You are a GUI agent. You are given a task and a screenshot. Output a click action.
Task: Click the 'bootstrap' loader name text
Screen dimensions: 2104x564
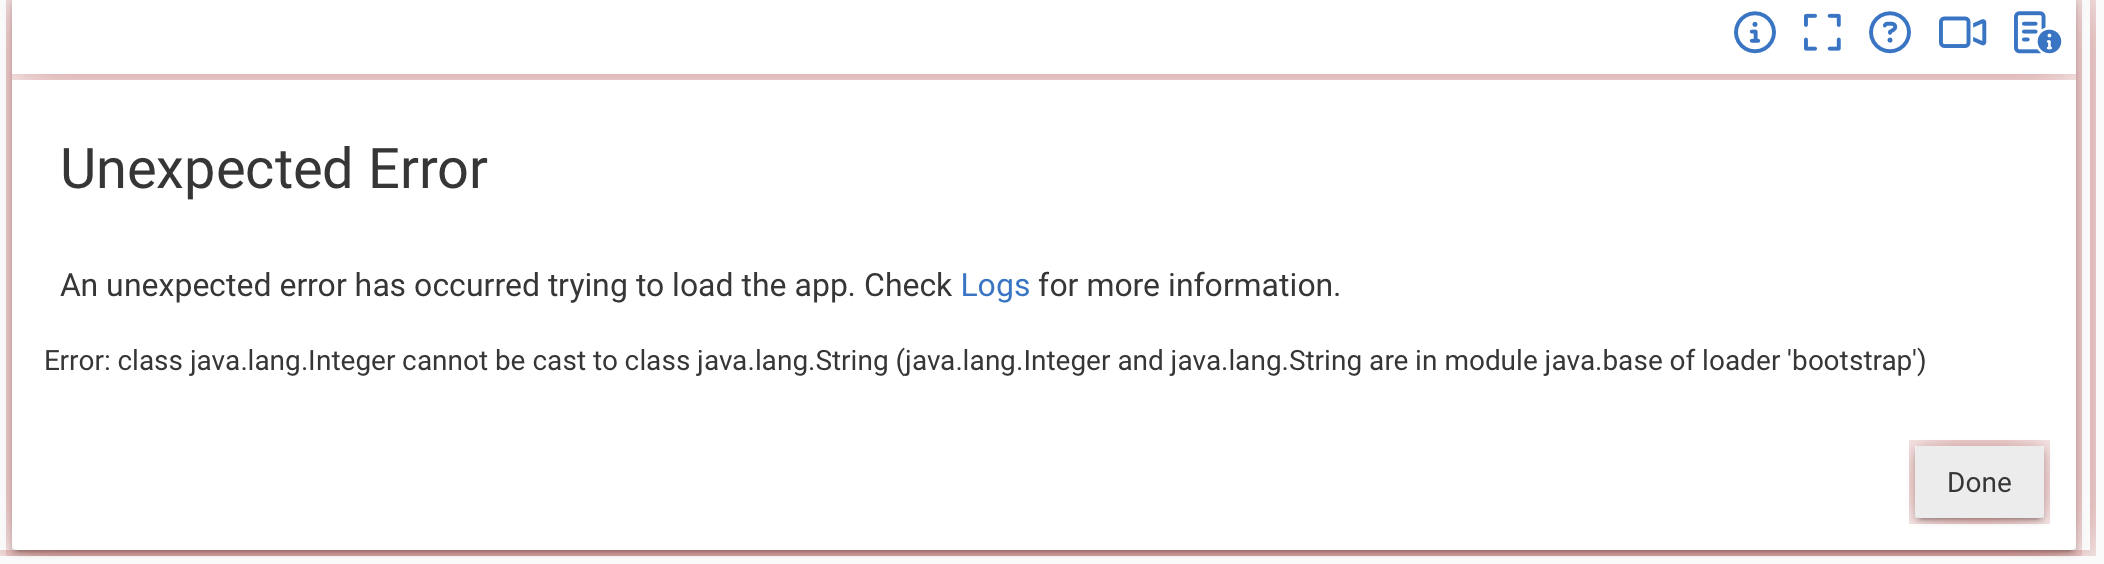(x=1852, y=361)
